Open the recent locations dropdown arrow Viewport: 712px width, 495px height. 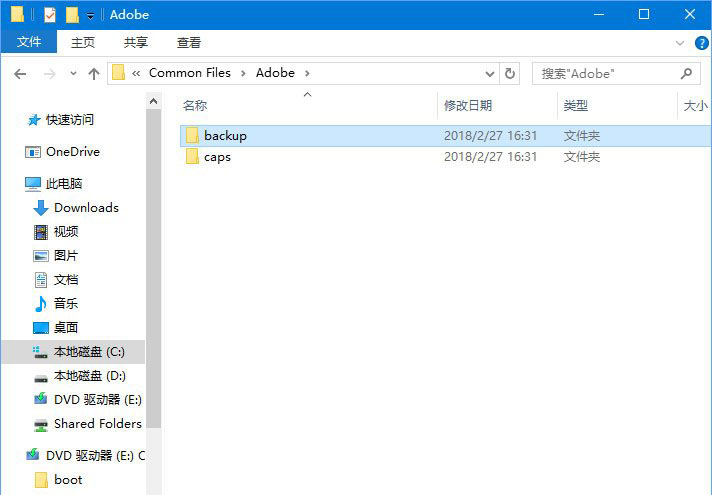[73, 73]
